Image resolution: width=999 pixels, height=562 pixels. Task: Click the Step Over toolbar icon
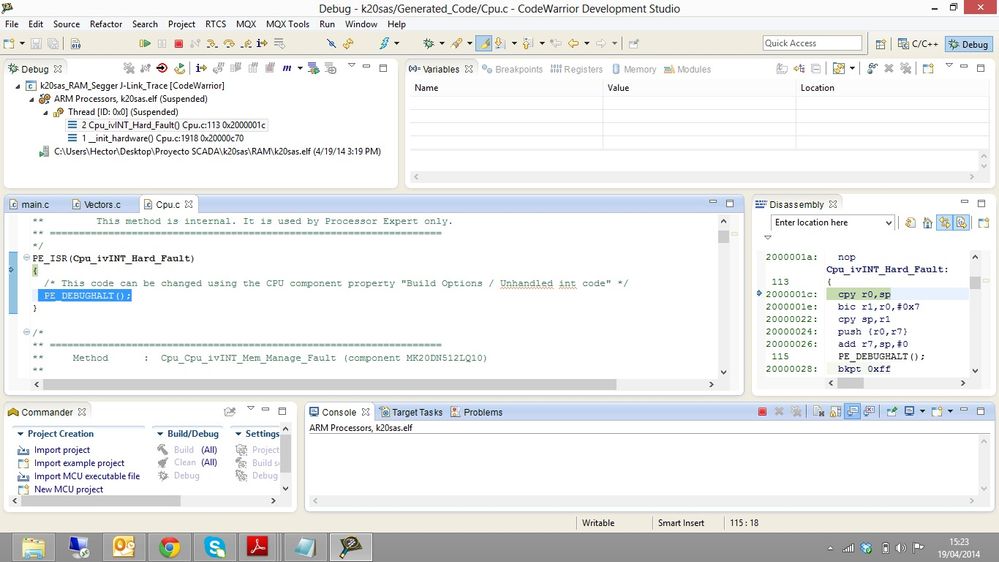pos(229,43)
